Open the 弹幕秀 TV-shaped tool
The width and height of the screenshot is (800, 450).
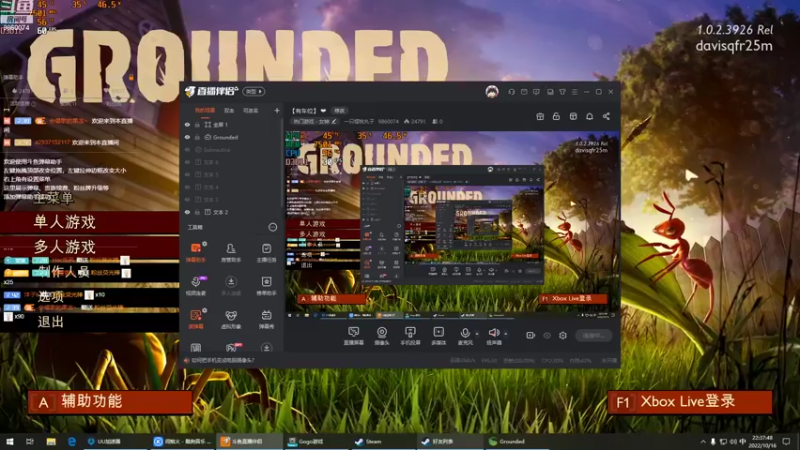tap(266, 319)
